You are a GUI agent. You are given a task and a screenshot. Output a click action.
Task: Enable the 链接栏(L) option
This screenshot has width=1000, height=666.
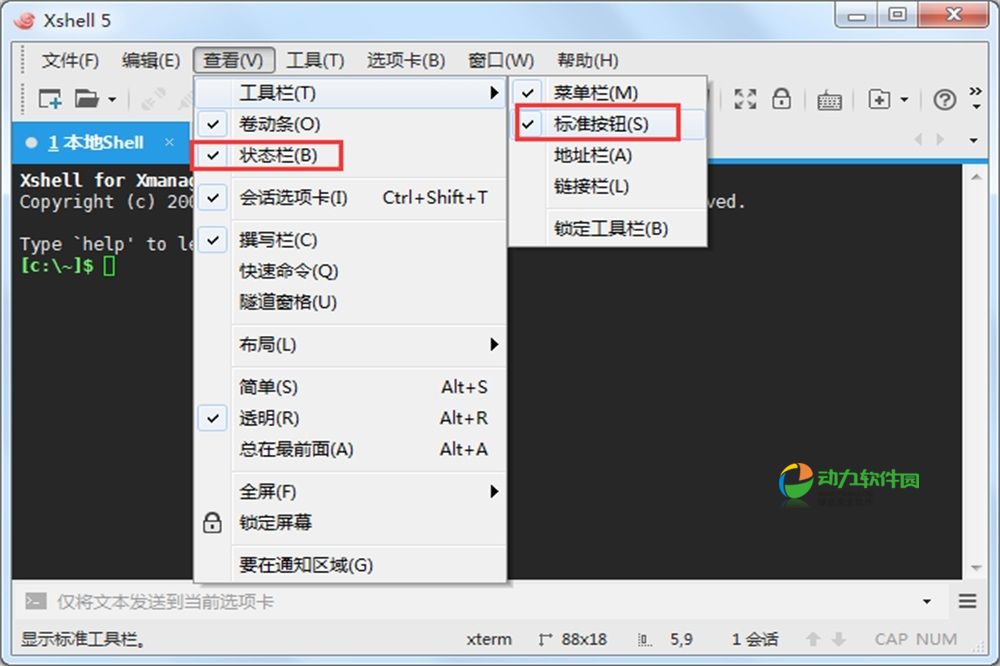pos(608,187)
